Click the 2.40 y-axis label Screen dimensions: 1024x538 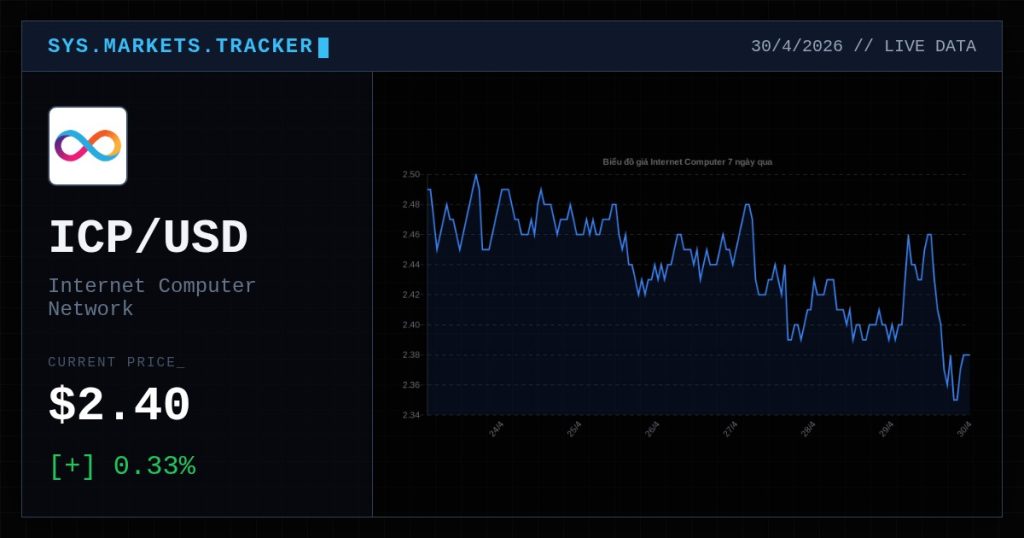click(x=411, y=324)
